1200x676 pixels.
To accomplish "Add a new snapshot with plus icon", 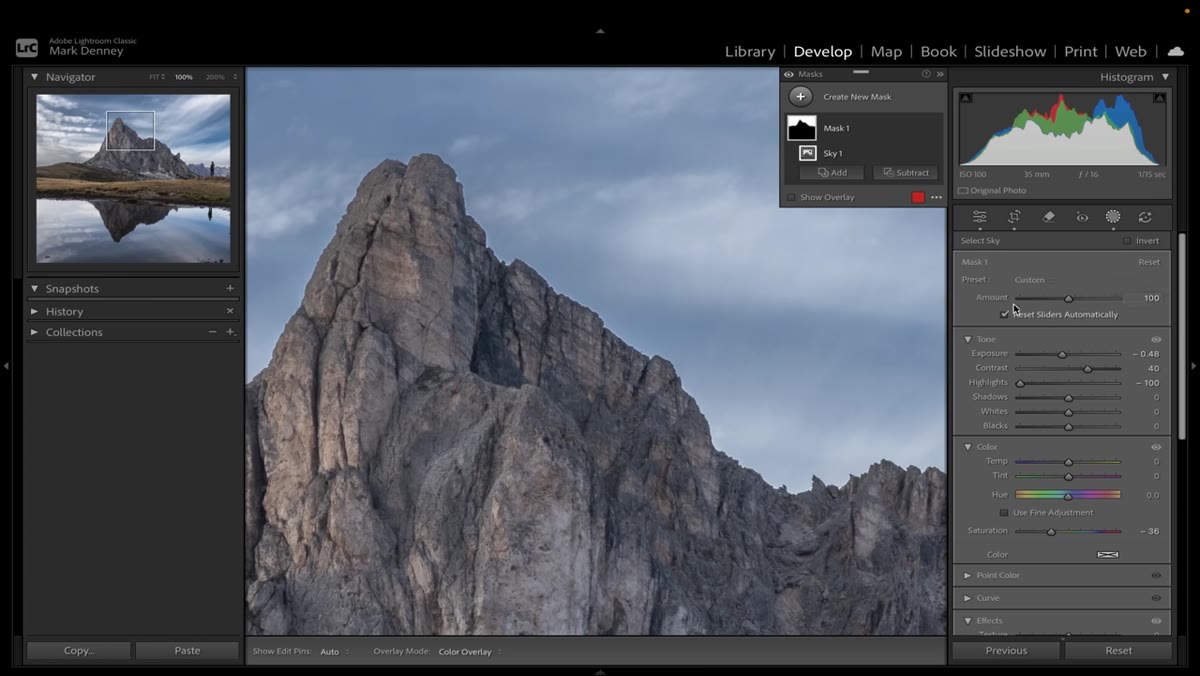I will coord(230,288).
